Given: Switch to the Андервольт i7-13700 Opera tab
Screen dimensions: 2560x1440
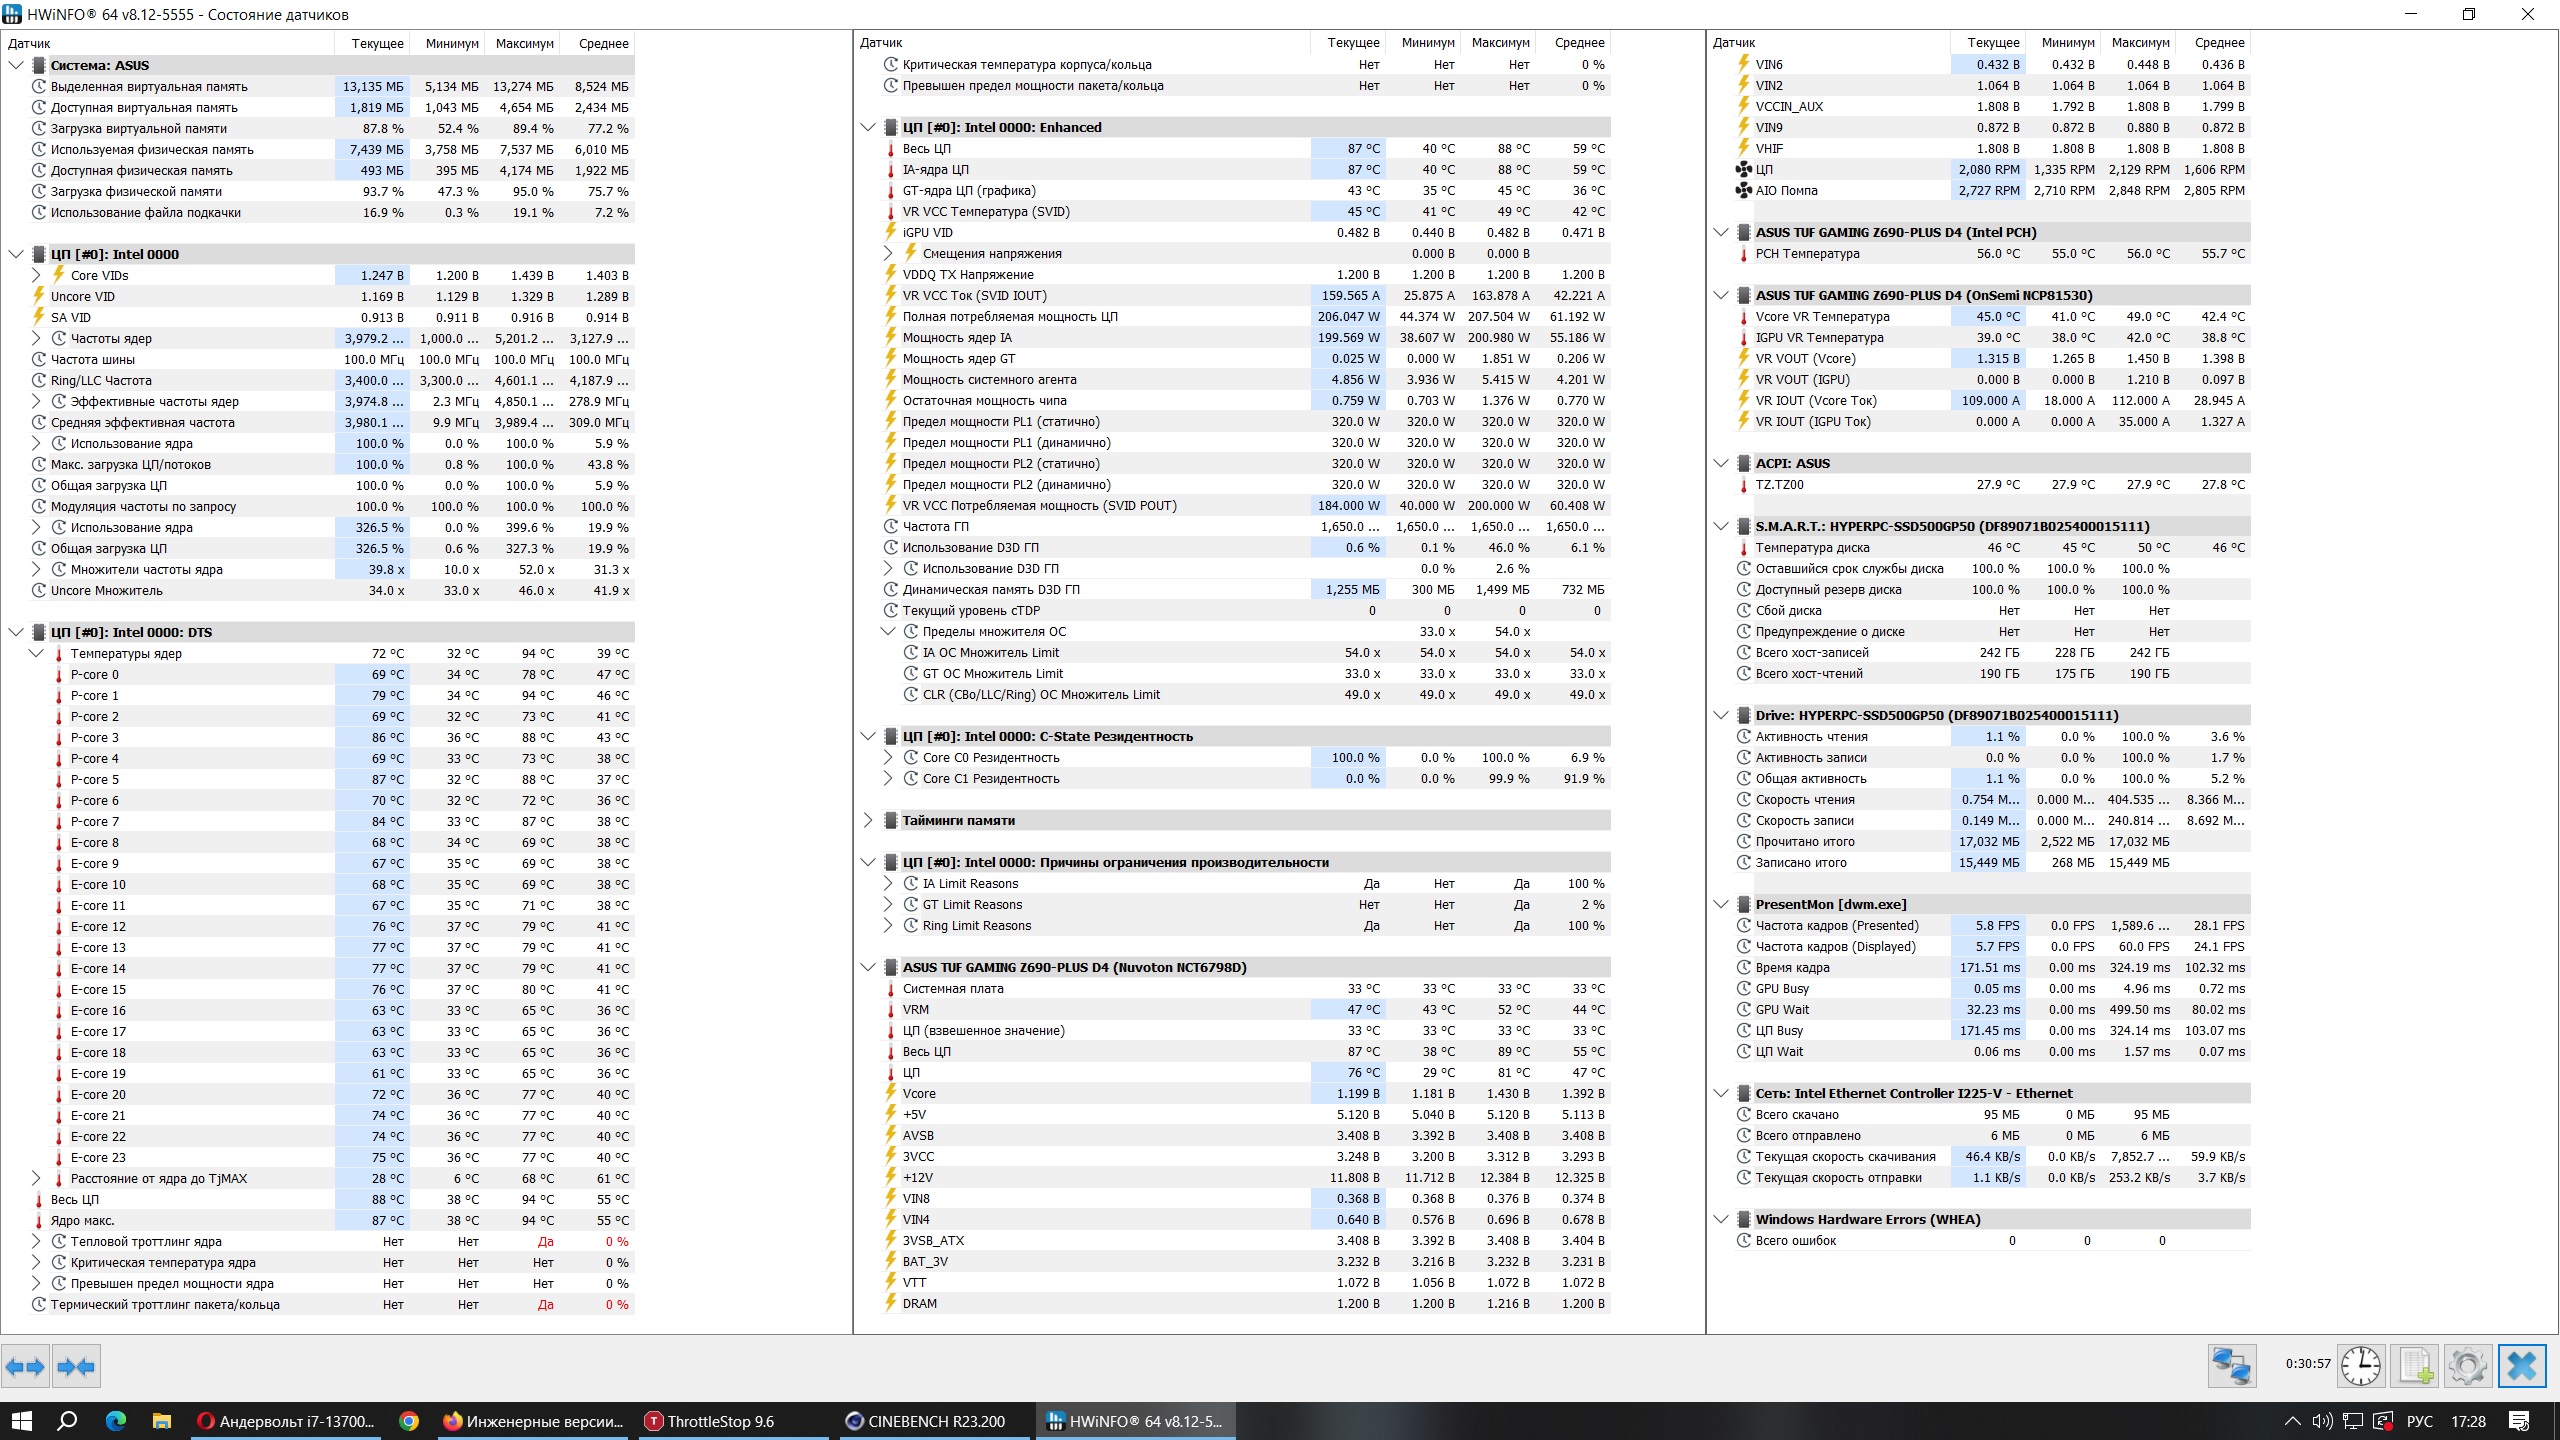Looking at the screenshot, I should pos(285,1421).
